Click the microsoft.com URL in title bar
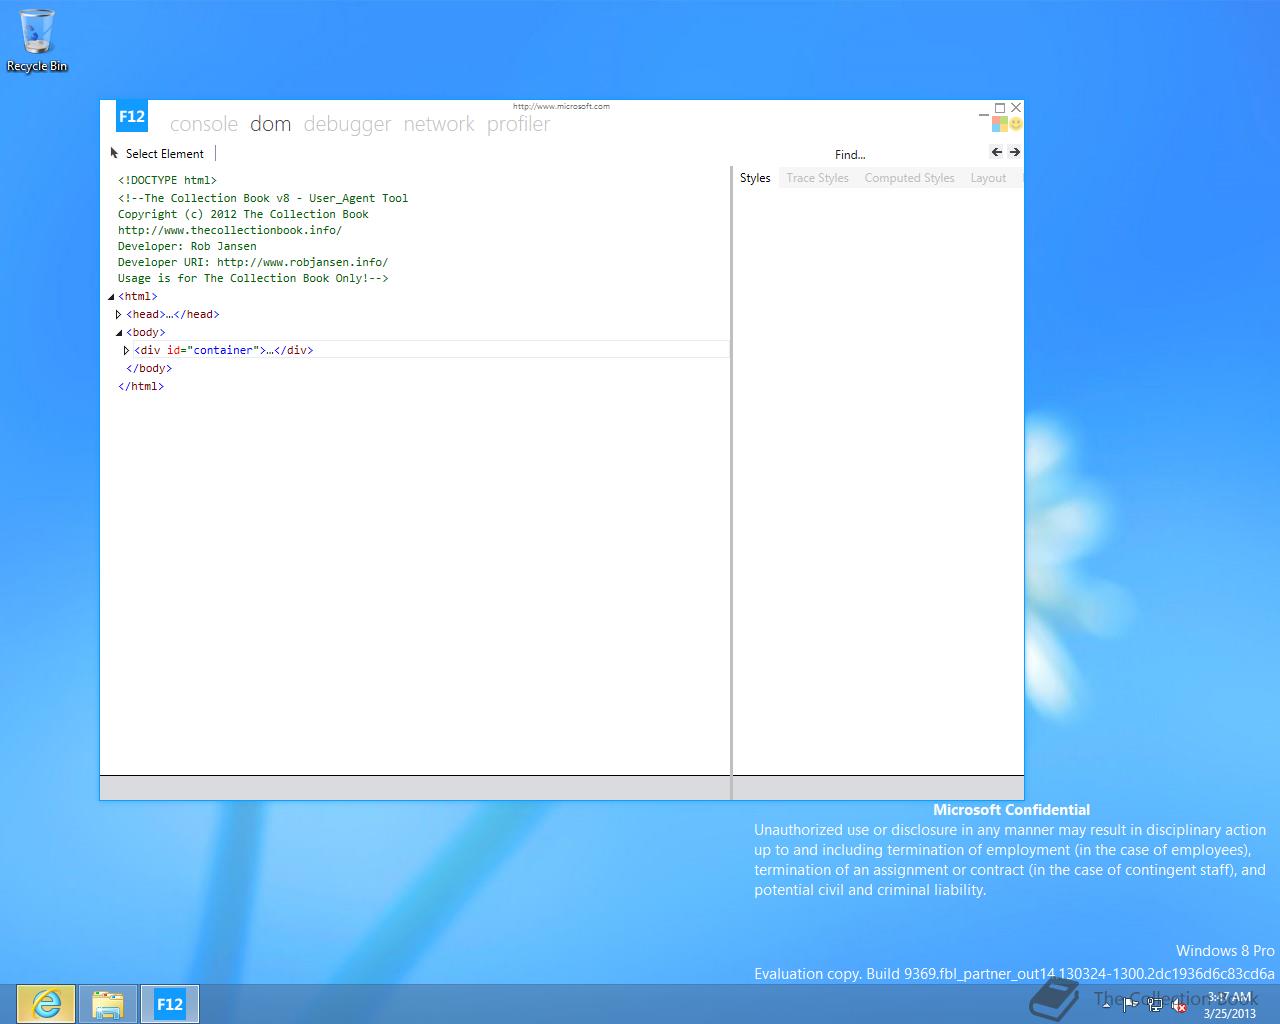Viewport: 1280px width, 1024px height. tap(561, 106)
